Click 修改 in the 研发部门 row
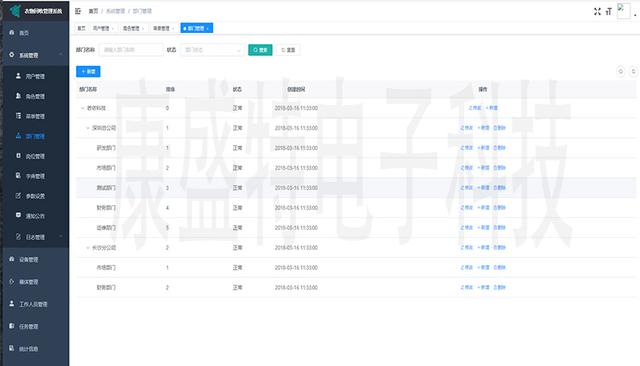The image size is (640, 366). point(466,148)
